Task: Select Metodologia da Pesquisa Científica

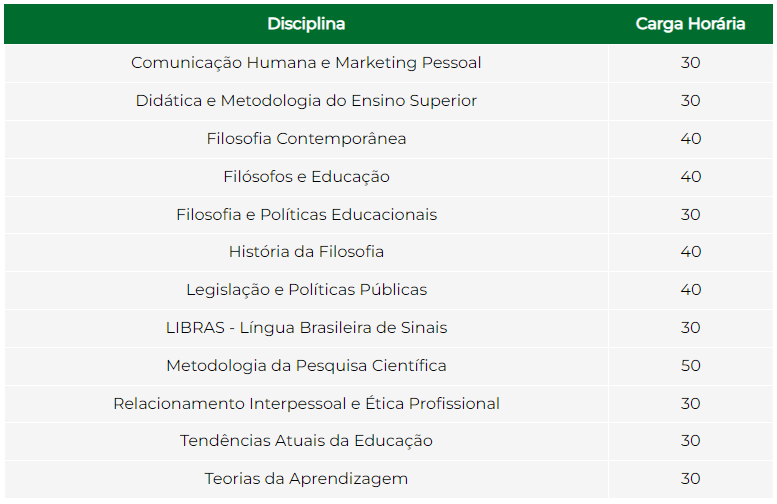Action: click(x=306, y=366)
